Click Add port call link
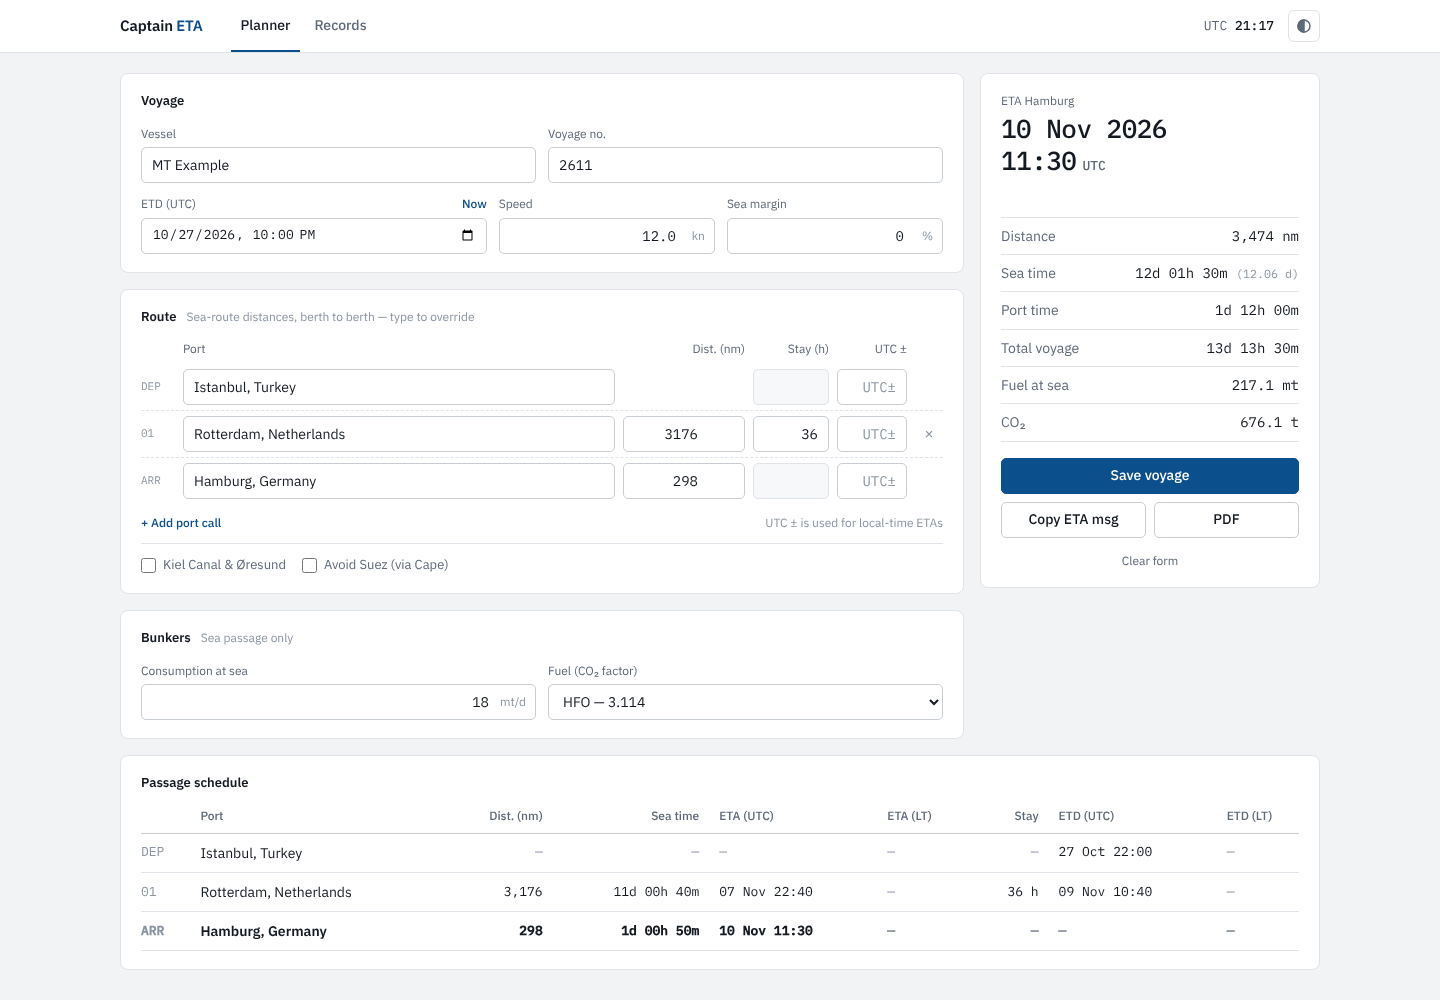The height and width of the screenshot is (1000, 1440). coord(181,523)
